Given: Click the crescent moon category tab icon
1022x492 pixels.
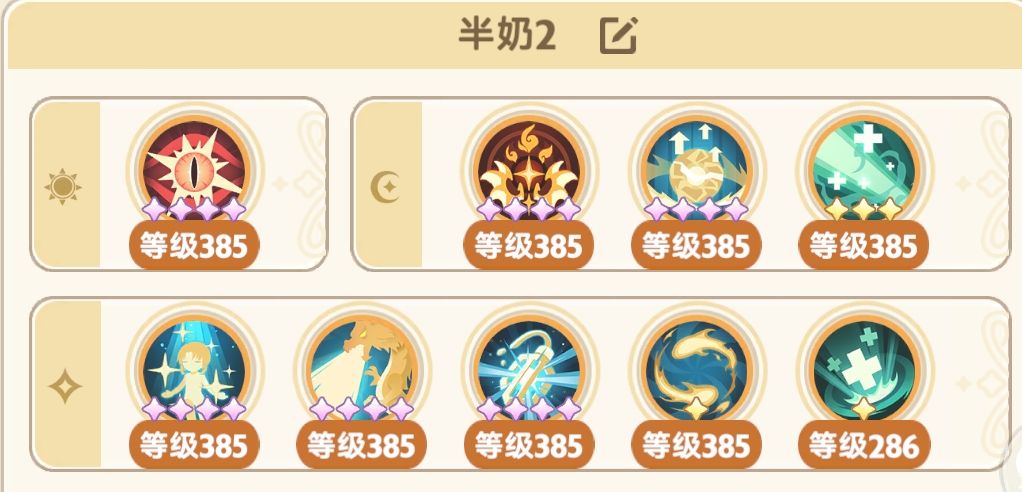Looking at the screenshot, I should click(x=385, y=187).
